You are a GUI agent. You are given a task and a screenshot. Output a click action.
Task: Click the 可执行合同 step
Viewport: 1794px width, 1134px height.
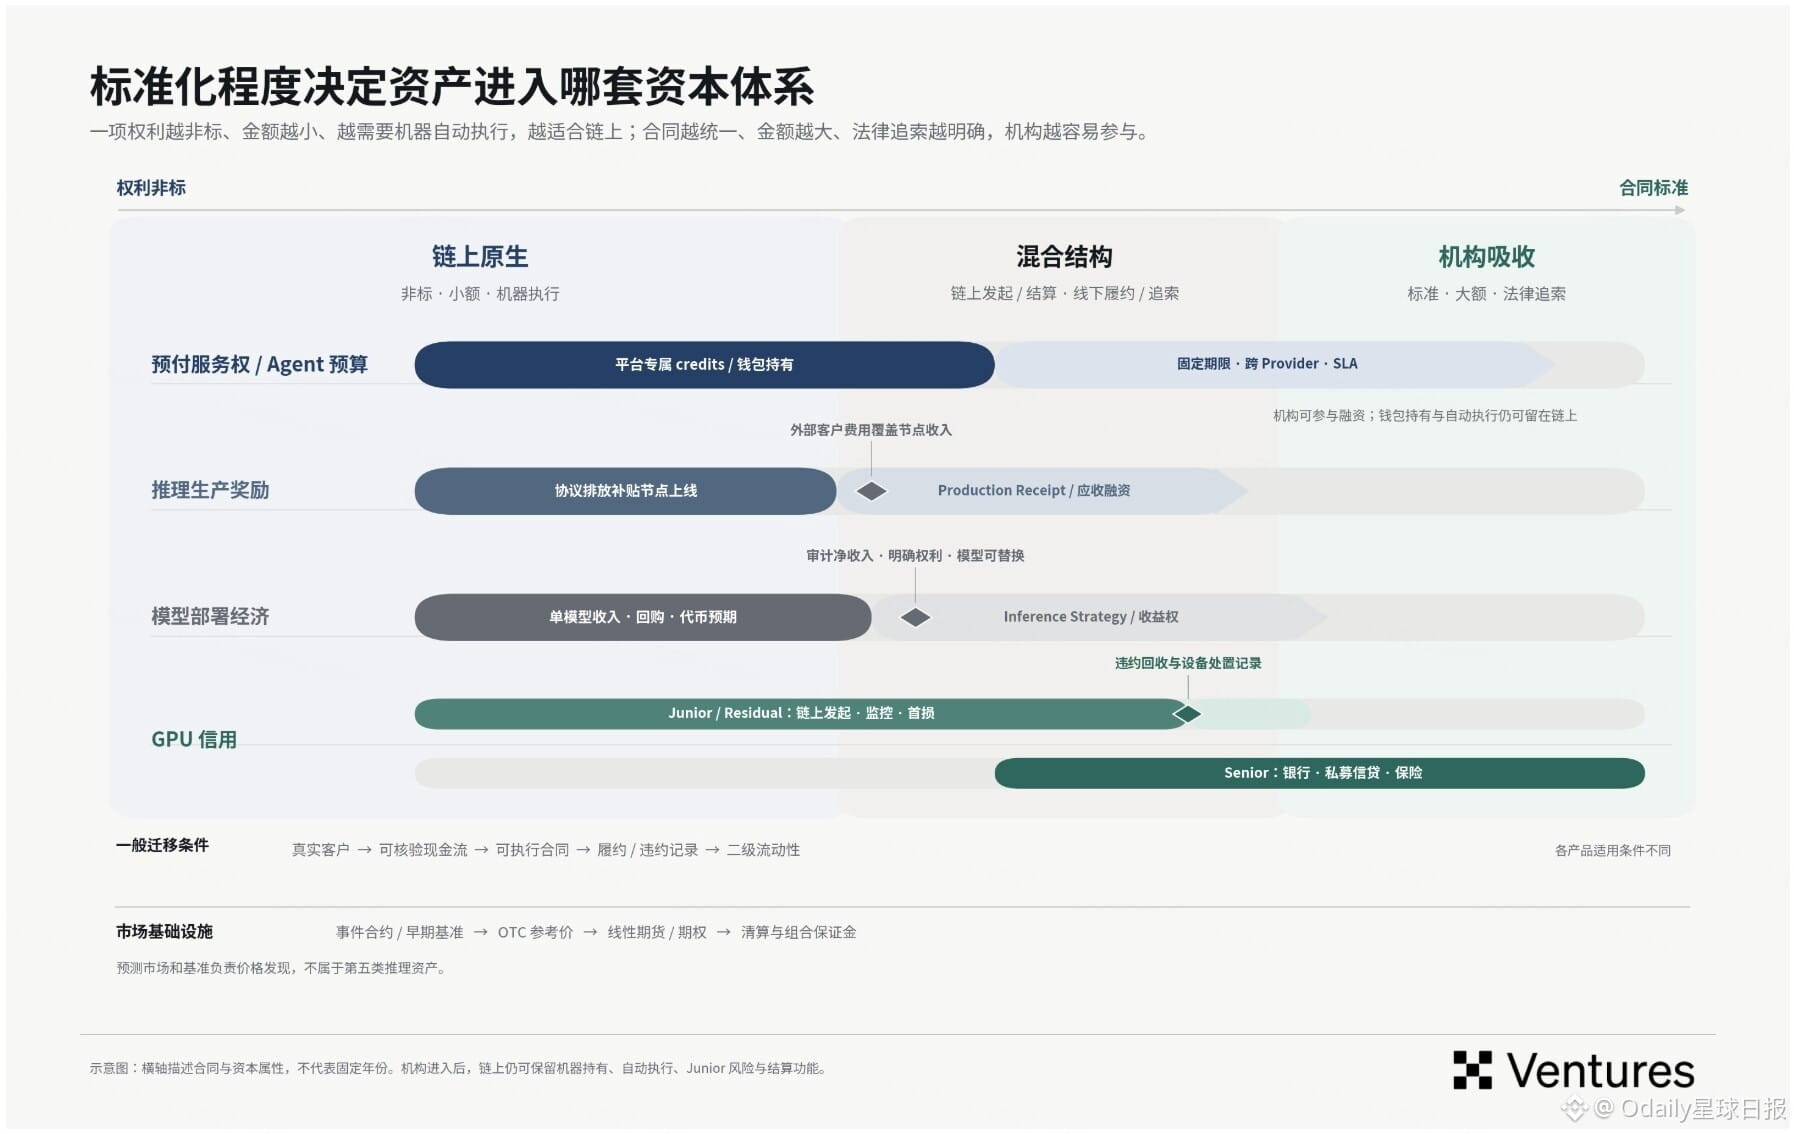pos(532,850)
